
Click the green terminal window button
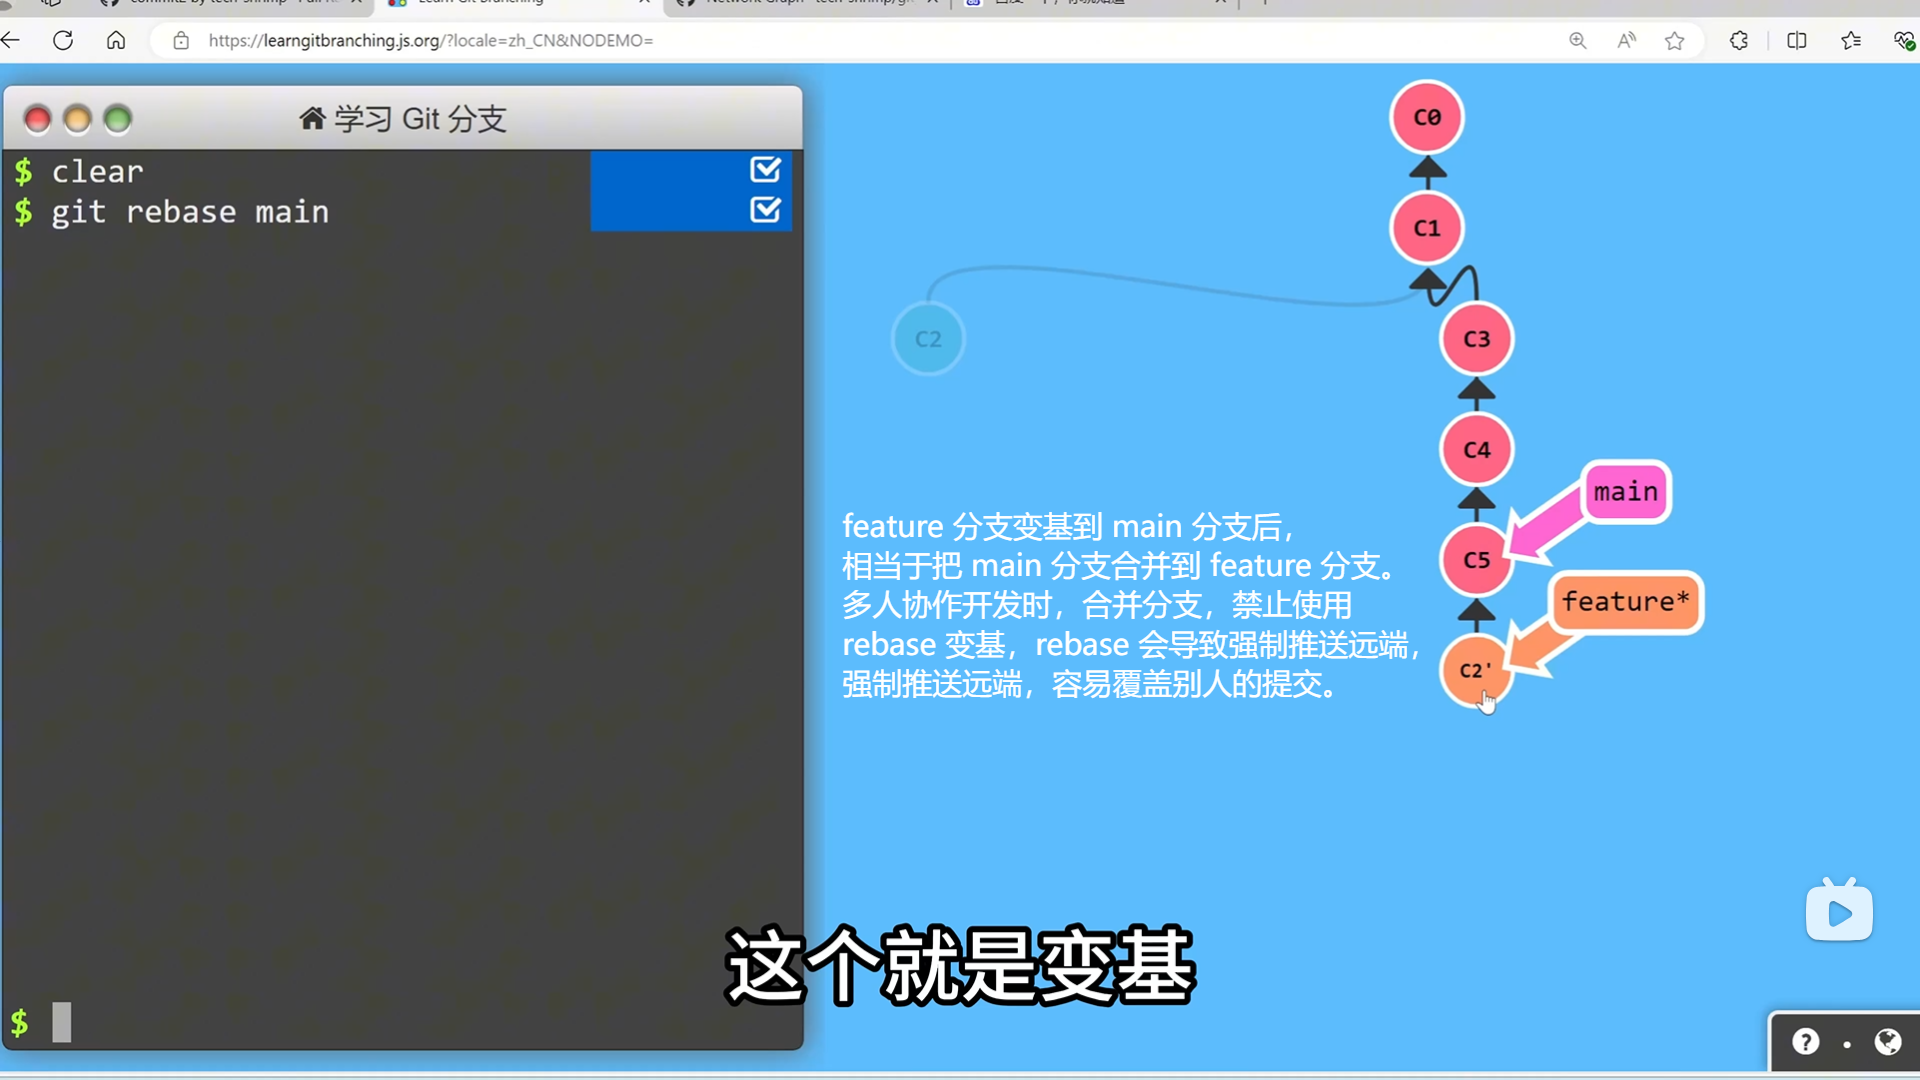pos(118,119)
